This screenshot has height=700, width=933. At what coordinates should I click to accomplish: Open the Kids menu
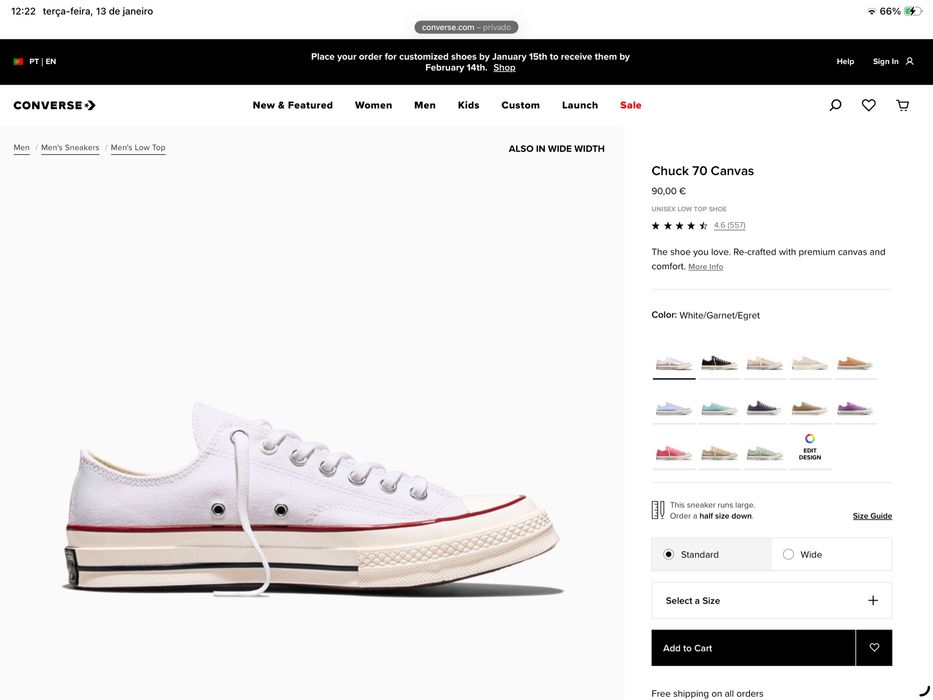click(468, 105)
